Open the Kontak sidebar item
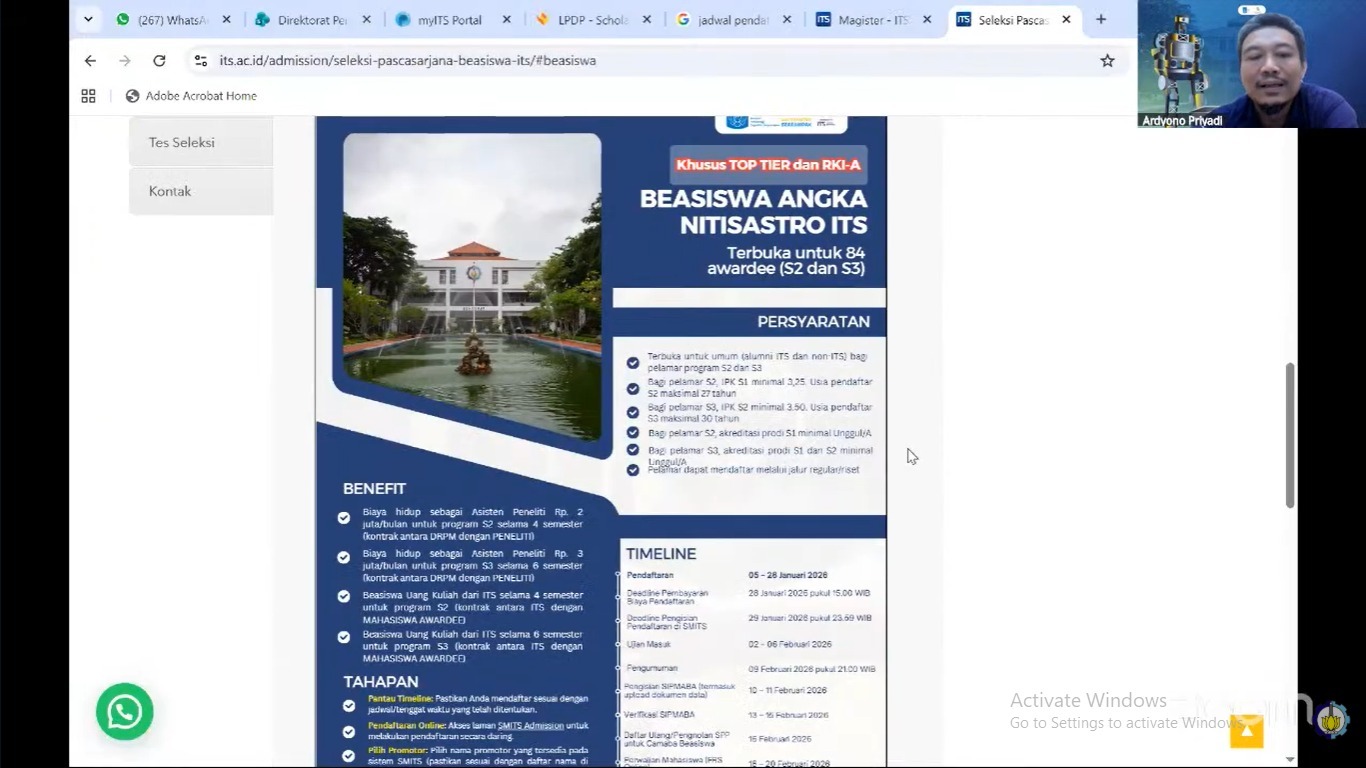The height and width of the screenshot is (768, 1366). (x=201, y=191)
